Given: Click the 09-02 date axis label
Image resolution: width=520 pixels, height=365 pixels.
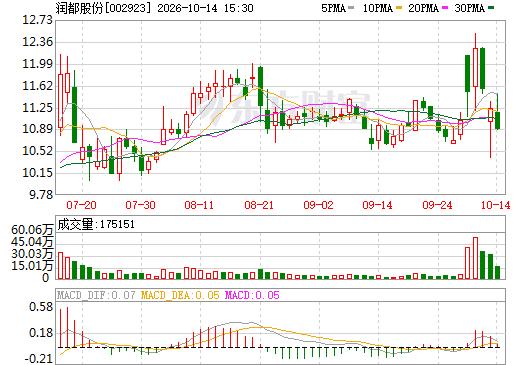Looking at the screenshot, I should 318,205.
